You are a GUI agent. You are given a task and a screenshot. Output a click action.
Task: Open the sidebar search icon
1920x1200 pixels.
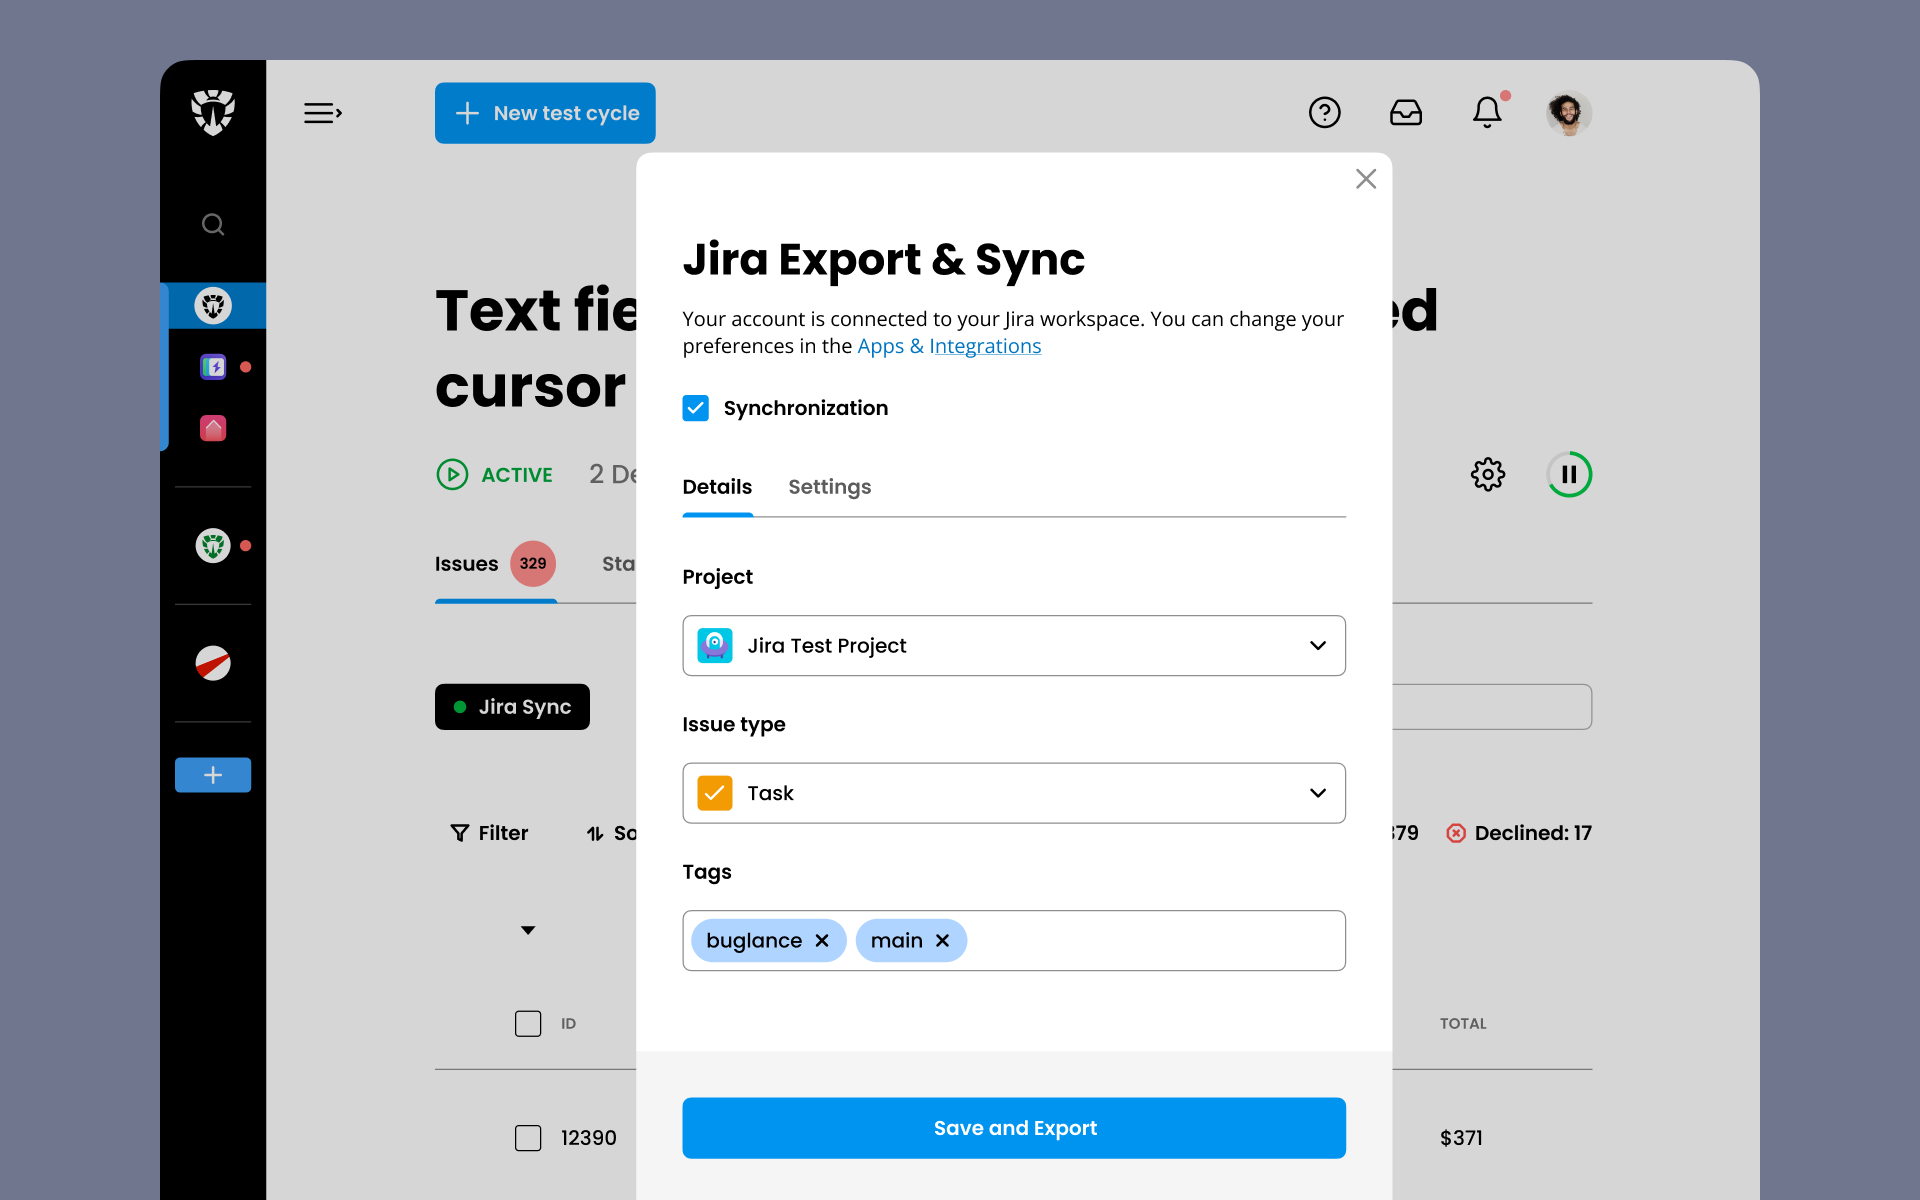point(213,224)
